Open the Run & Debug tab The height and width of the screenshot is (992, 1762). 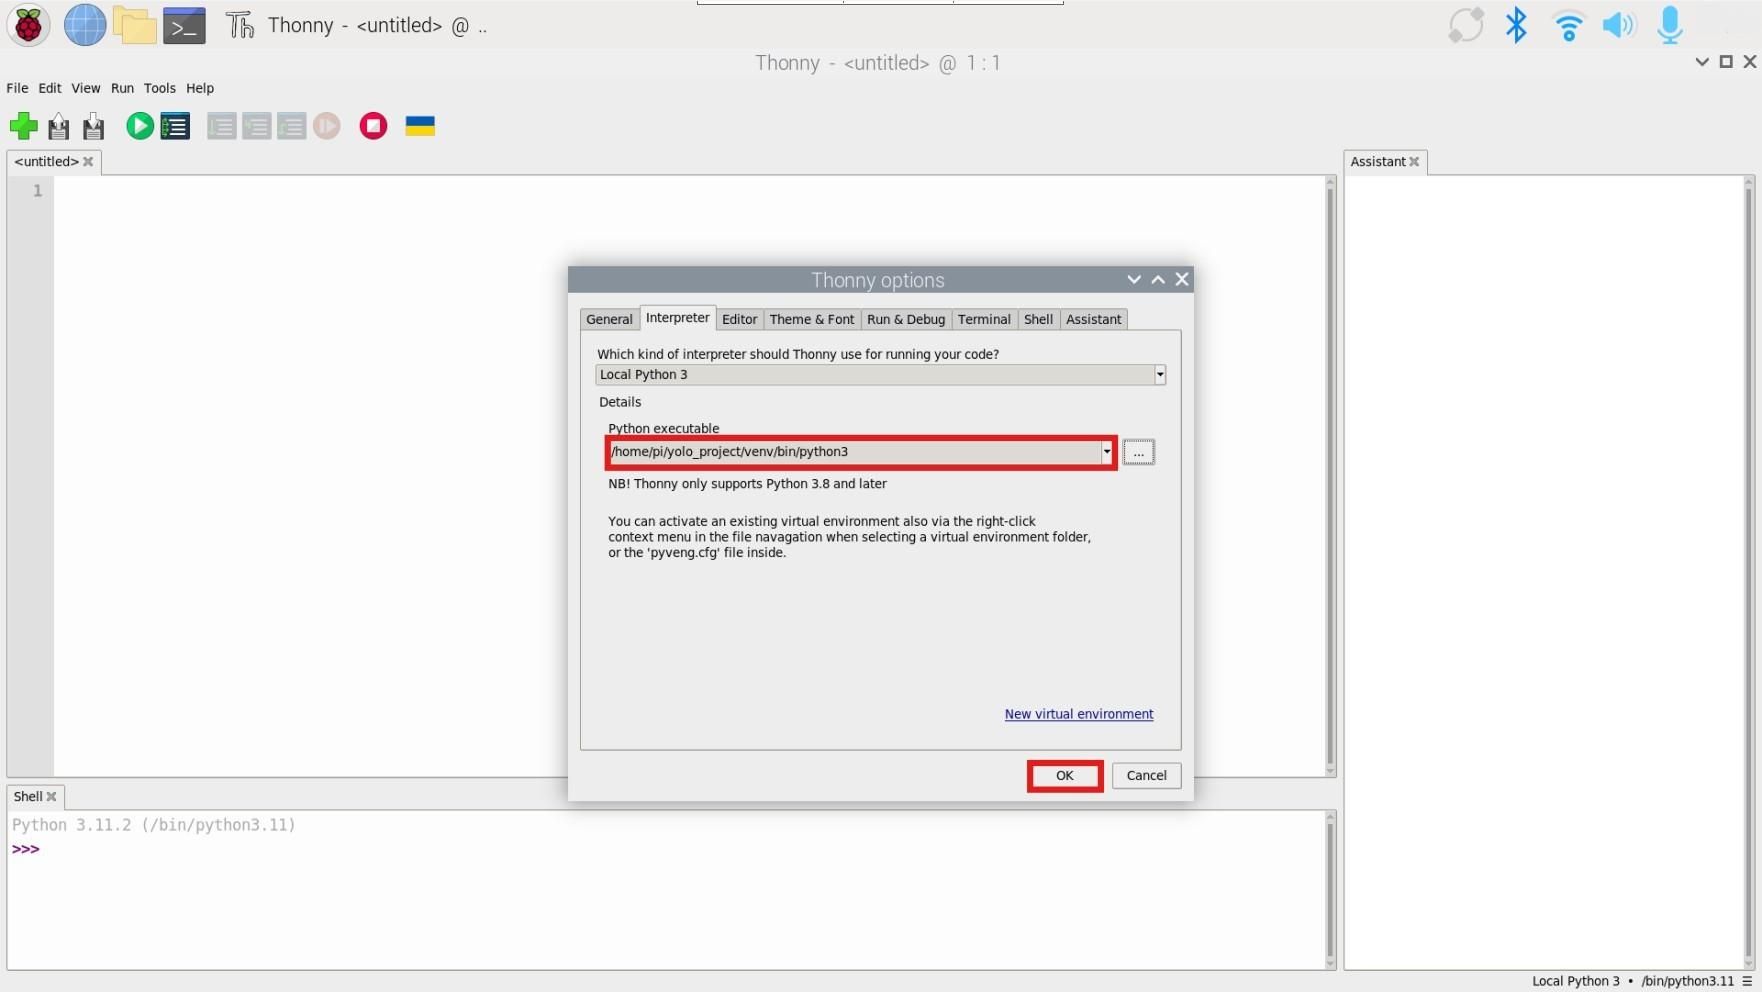pyautogui.click(x=906, y=319)
